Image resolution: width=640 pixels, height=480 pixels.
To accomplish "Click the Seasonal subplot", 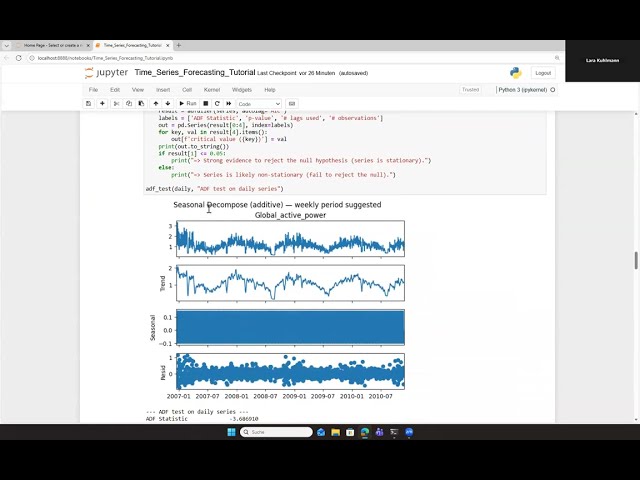I will tap(290, 327).
